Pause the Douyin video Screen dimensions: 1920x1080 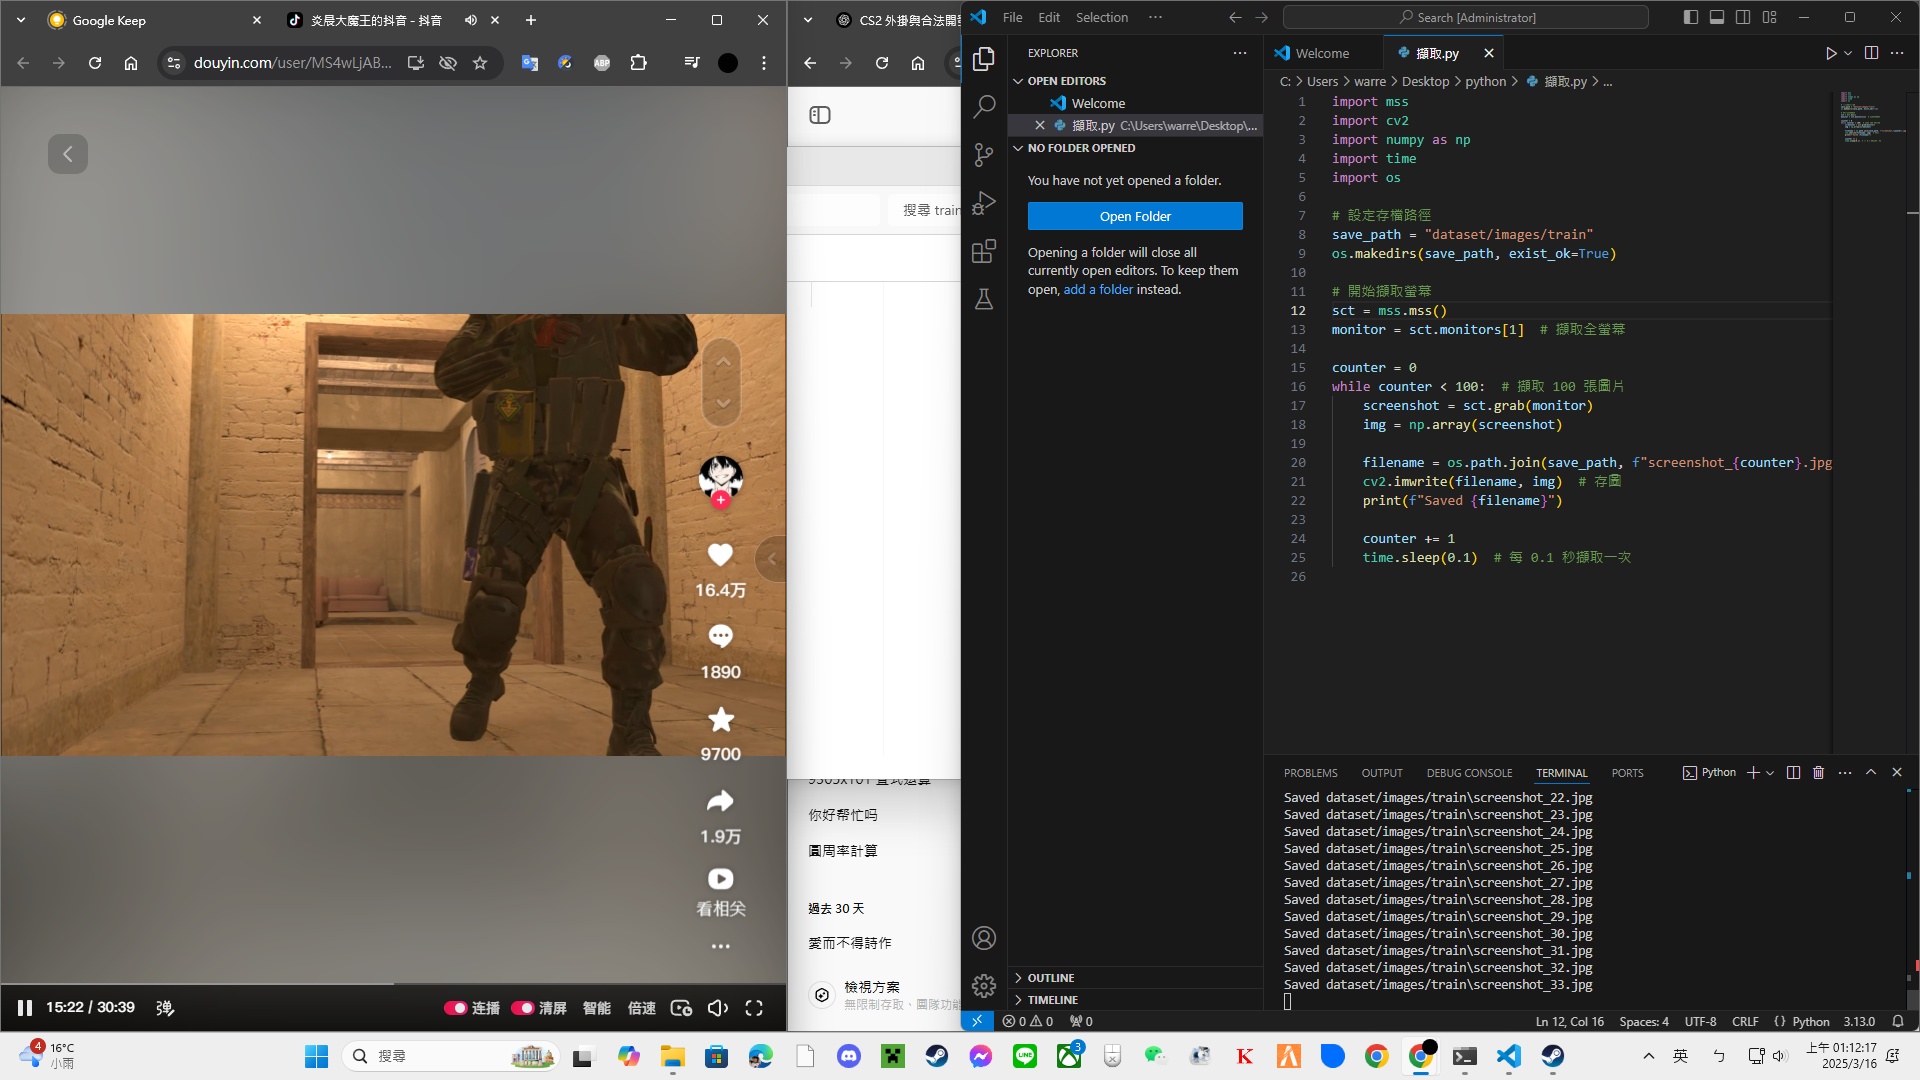25,1008
